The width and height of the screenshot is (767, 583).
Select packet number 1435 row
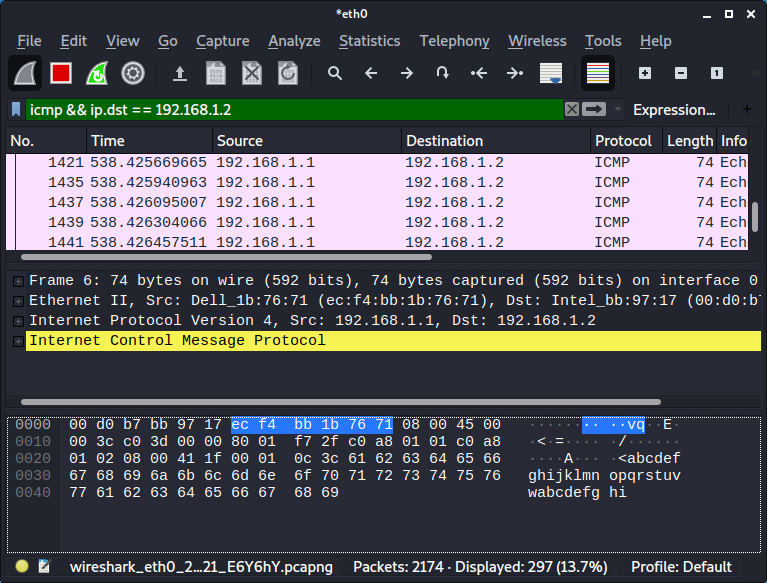coord(377,182)
